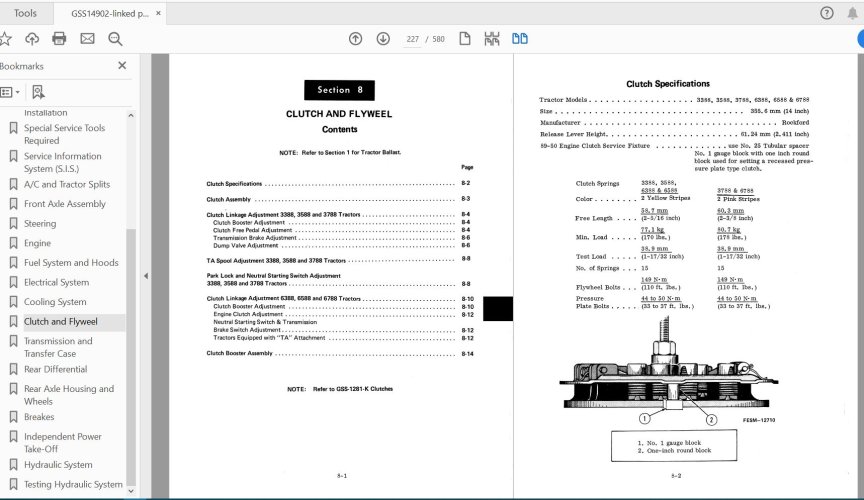Enable the two-page view icon

[x=520, y=39]
